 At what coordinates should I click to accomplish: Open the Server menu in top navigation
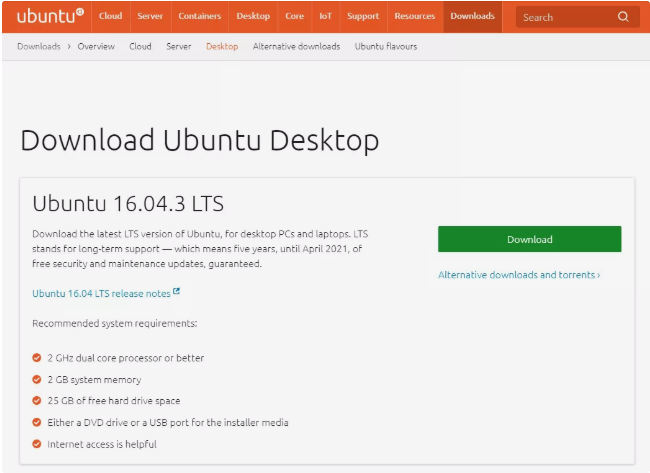(150, 16)
